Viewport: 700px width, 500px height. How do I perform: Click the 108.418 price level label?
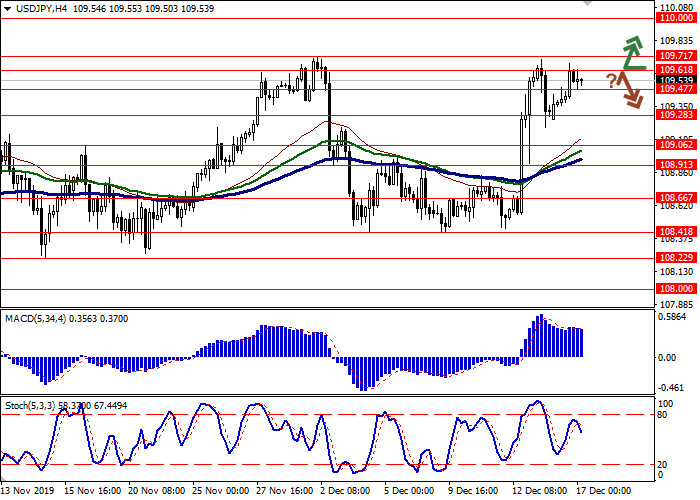tap(676, 232)
